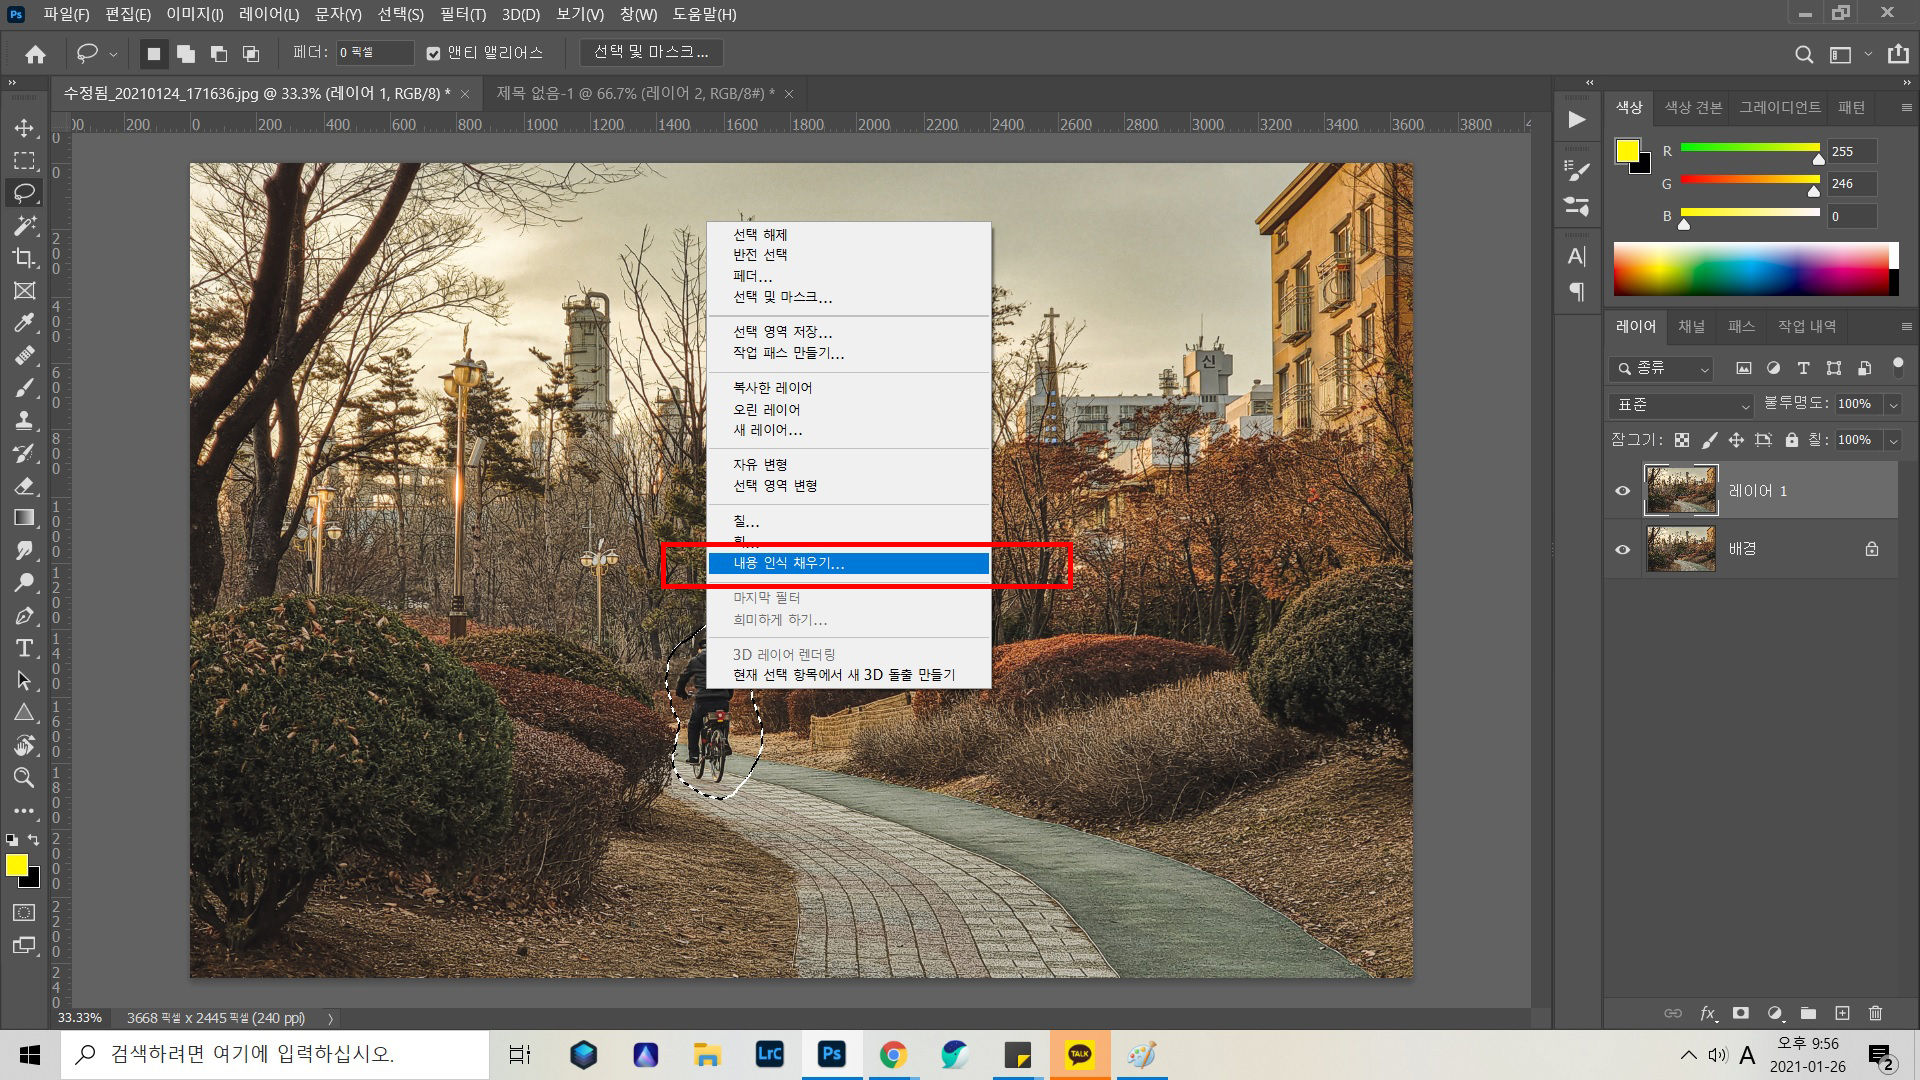The width and height of the screenshot is (1920, 1080).
Task: Select the Magic Wand tool
Action: coord(24,225)
